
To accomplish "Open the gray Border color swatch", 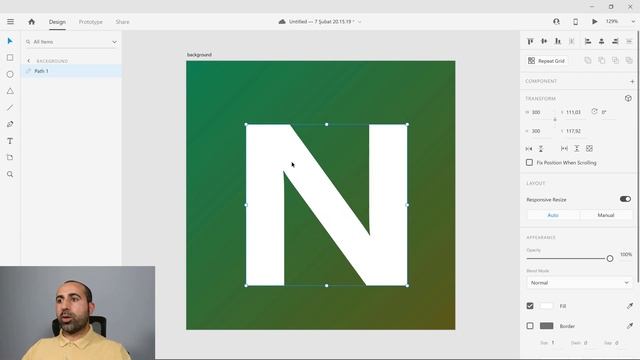I will (x=547, y=326).
